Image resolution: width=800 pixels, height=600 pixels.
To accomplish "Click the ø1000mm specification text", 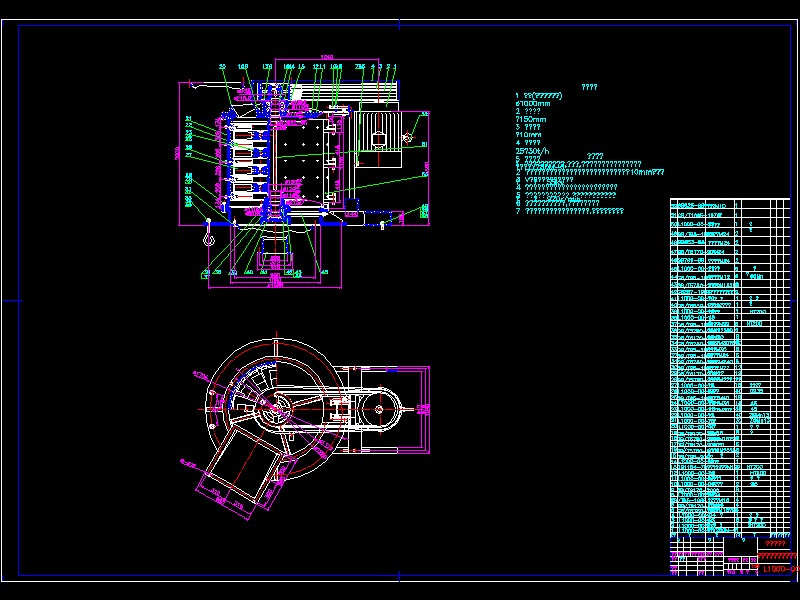I will 533,104.
